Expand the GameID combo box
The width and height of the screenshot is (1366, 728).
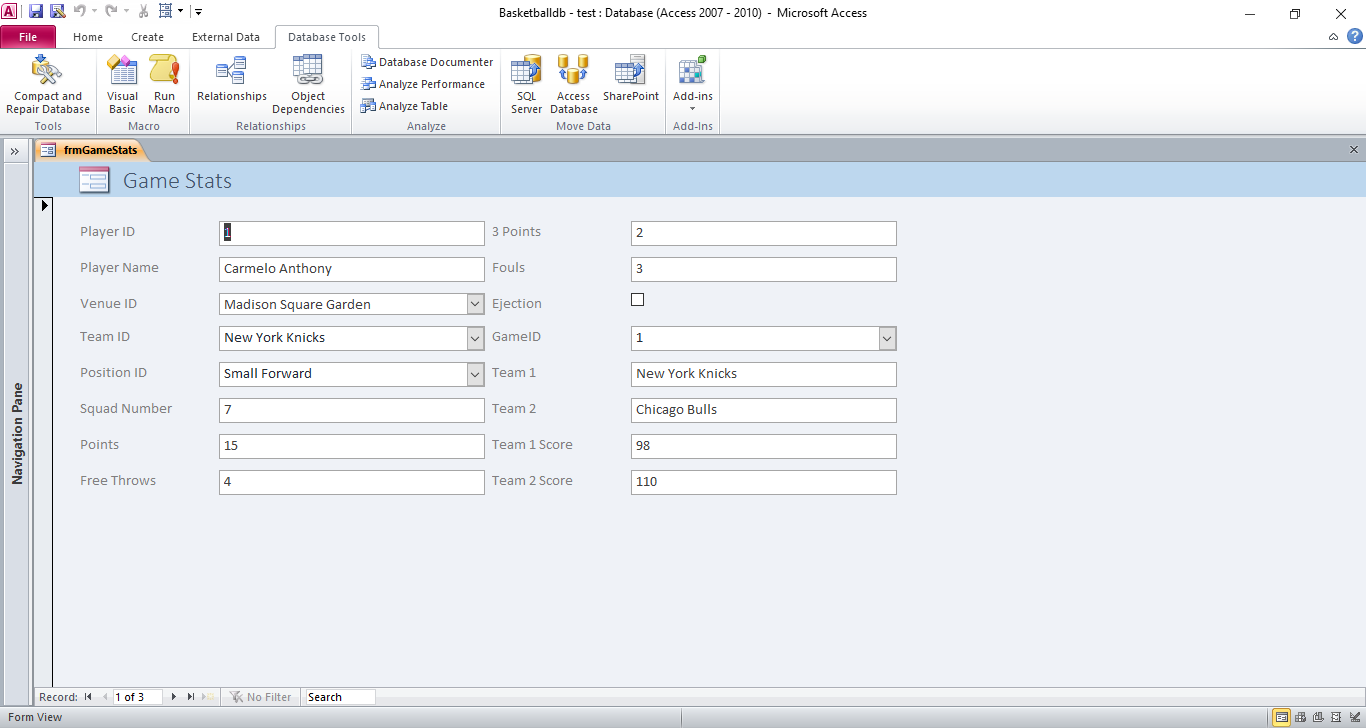887,338
